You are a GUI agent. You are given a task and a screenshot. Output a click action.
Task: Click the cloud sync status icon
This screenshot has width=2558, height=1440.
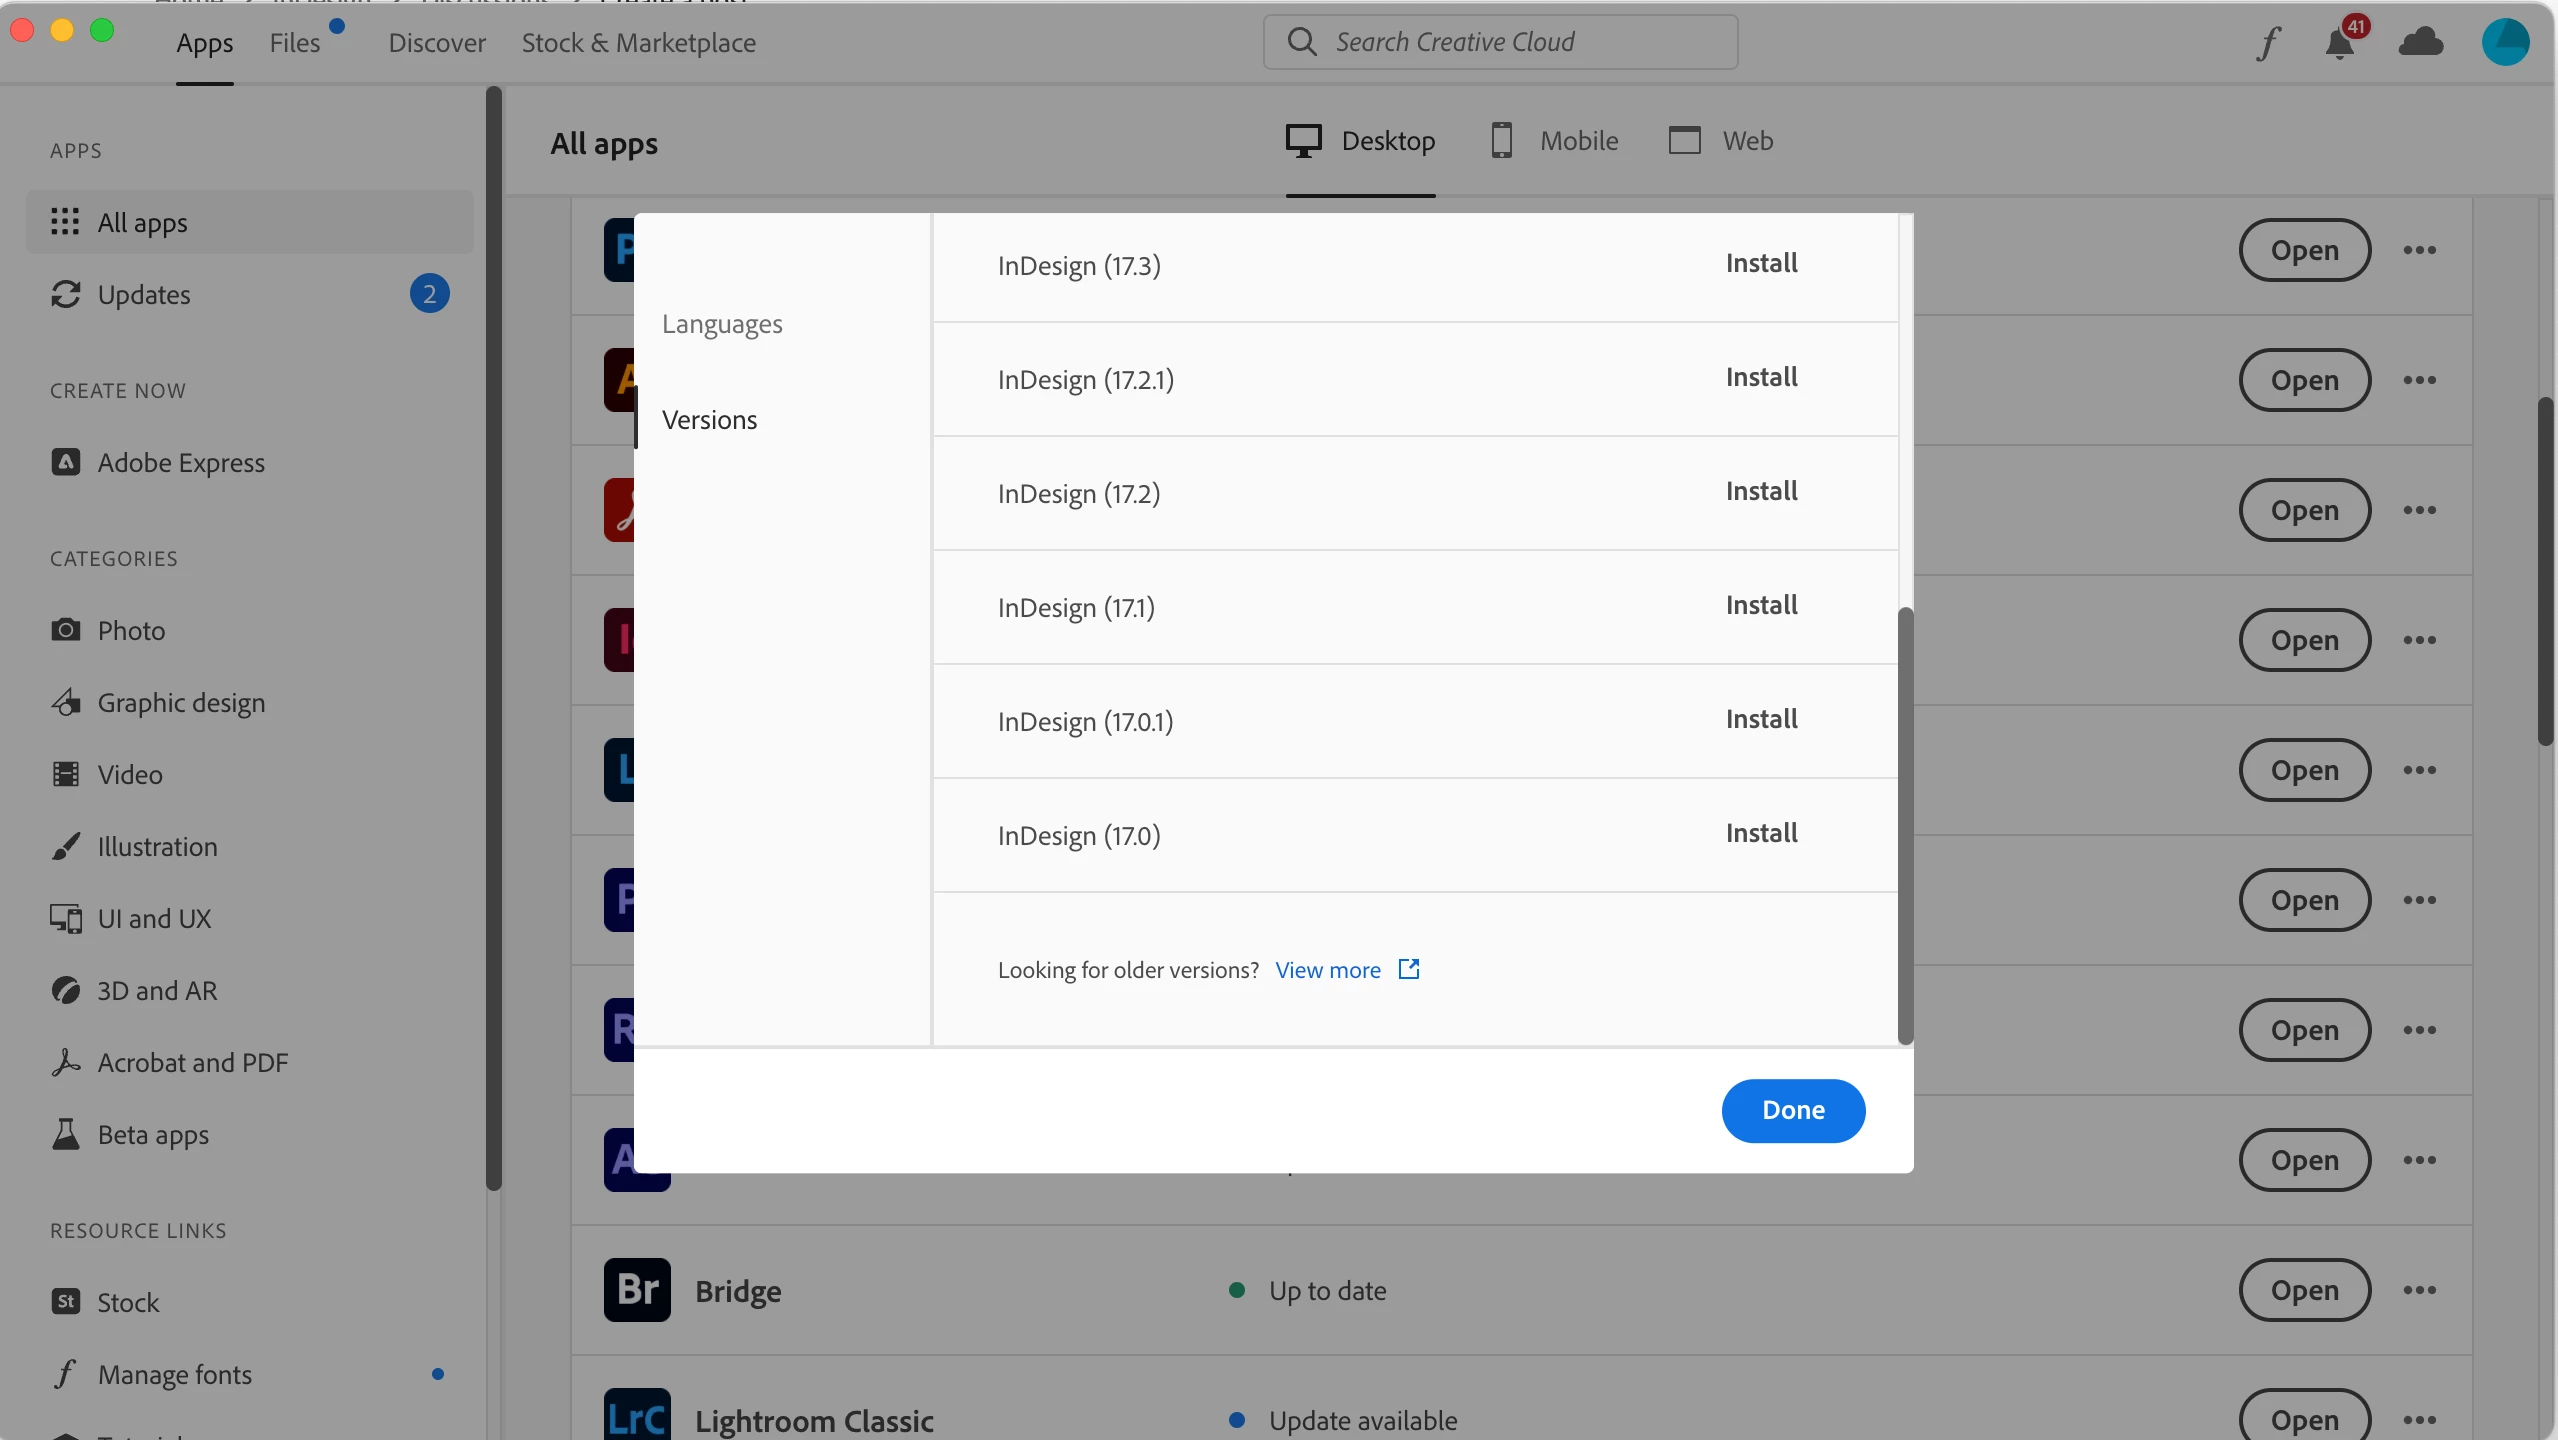tap(2421, 42)
